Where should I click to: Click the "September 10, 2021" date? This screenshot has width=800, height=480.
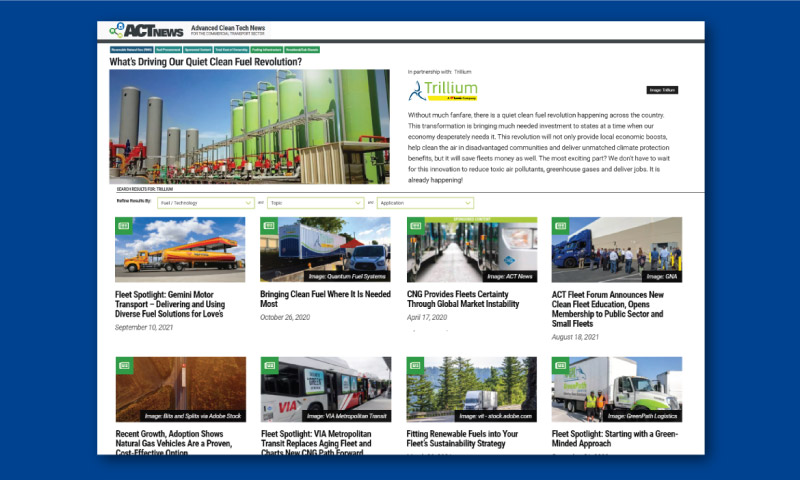point(144,327)
